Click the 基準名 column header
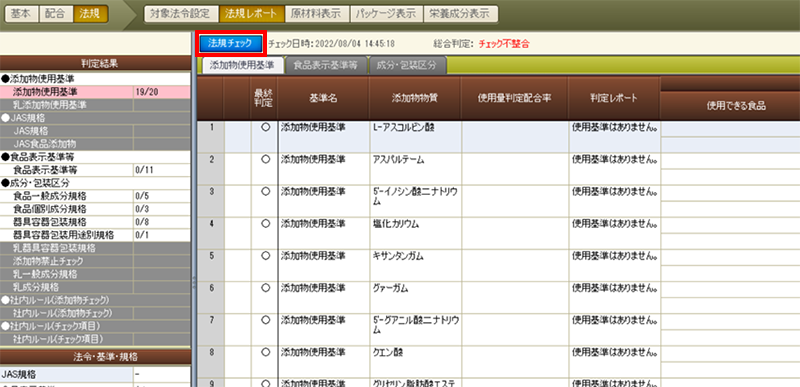Viewport: 800px width, 387px height. click(x=323, y=98)
